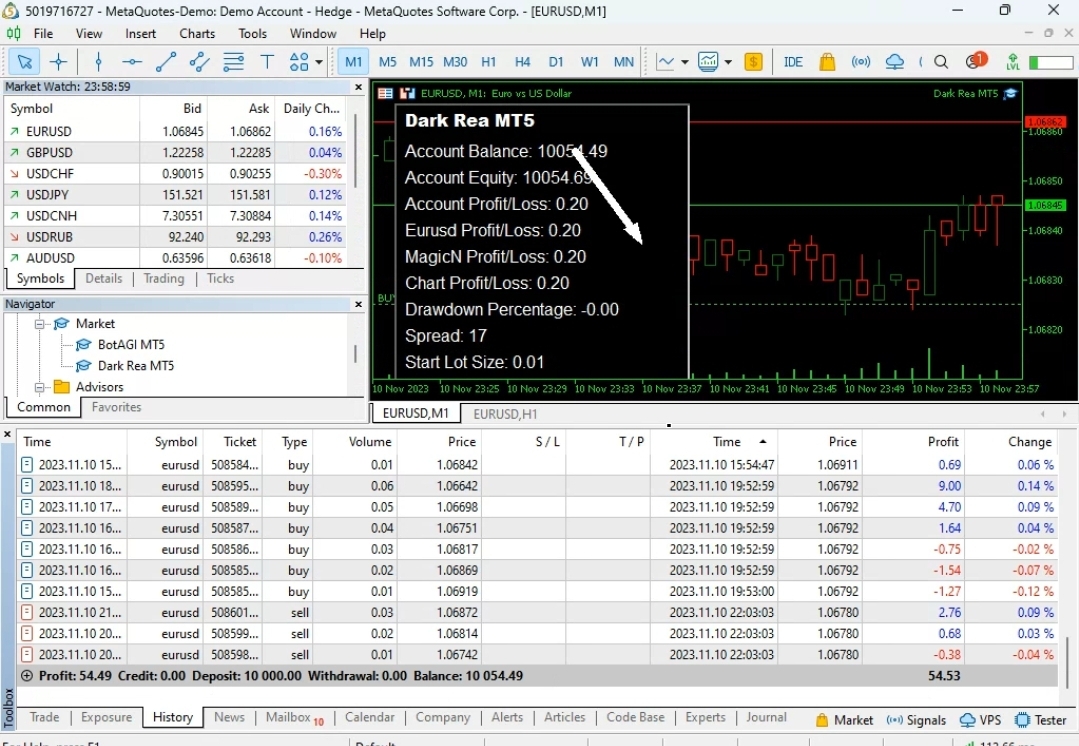The image size is (1079, 746).
Task: Open the Tools menu
Action: (x=253, y=33)
